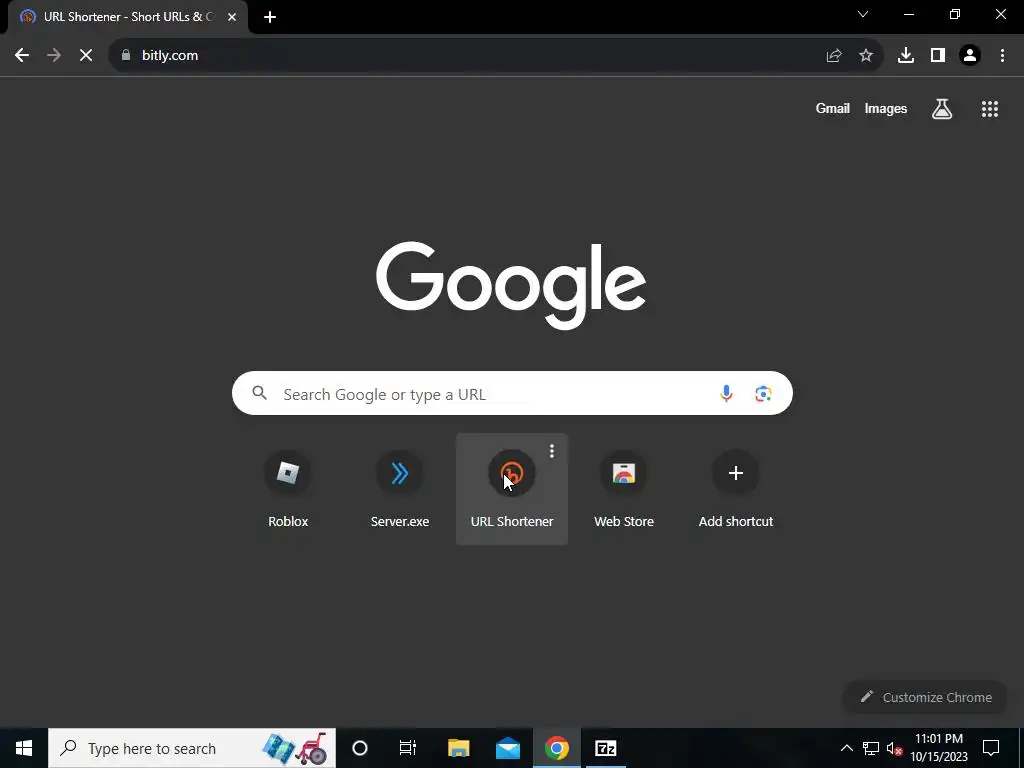Open Chrome downloads icon
This screenshot has width=1024, height=768.
point(906,56)
